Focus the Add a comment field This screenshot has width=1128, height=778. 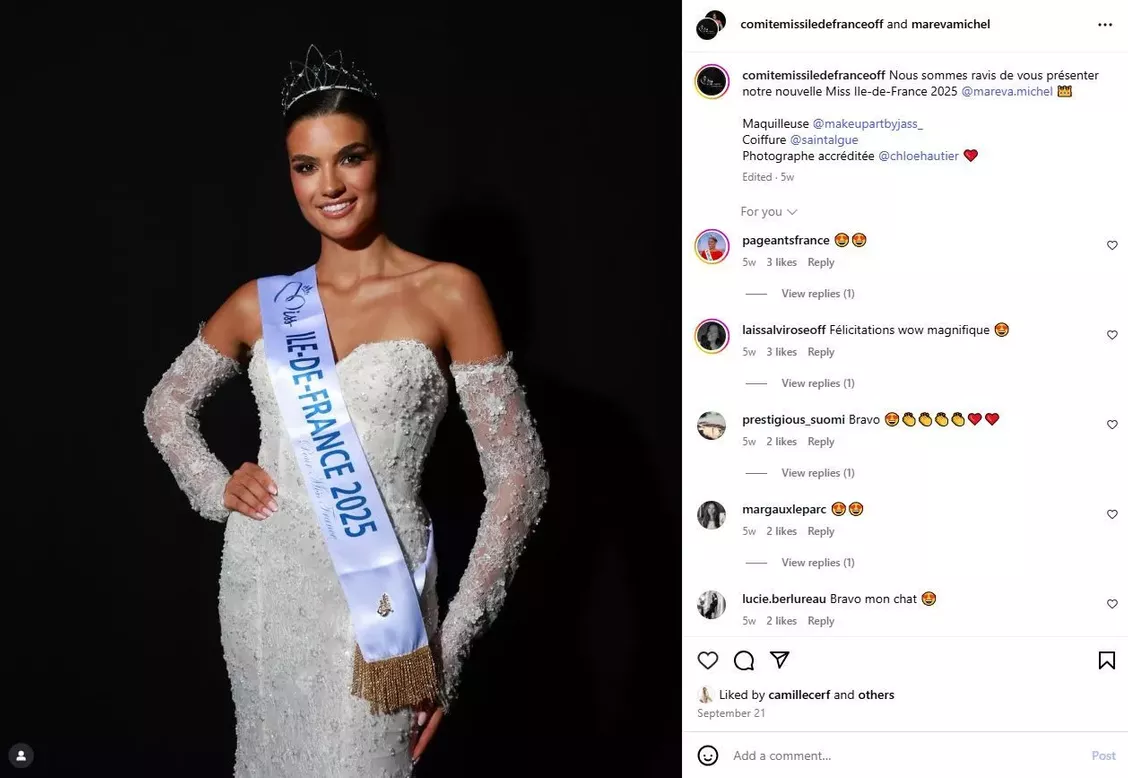click(906, 756)
